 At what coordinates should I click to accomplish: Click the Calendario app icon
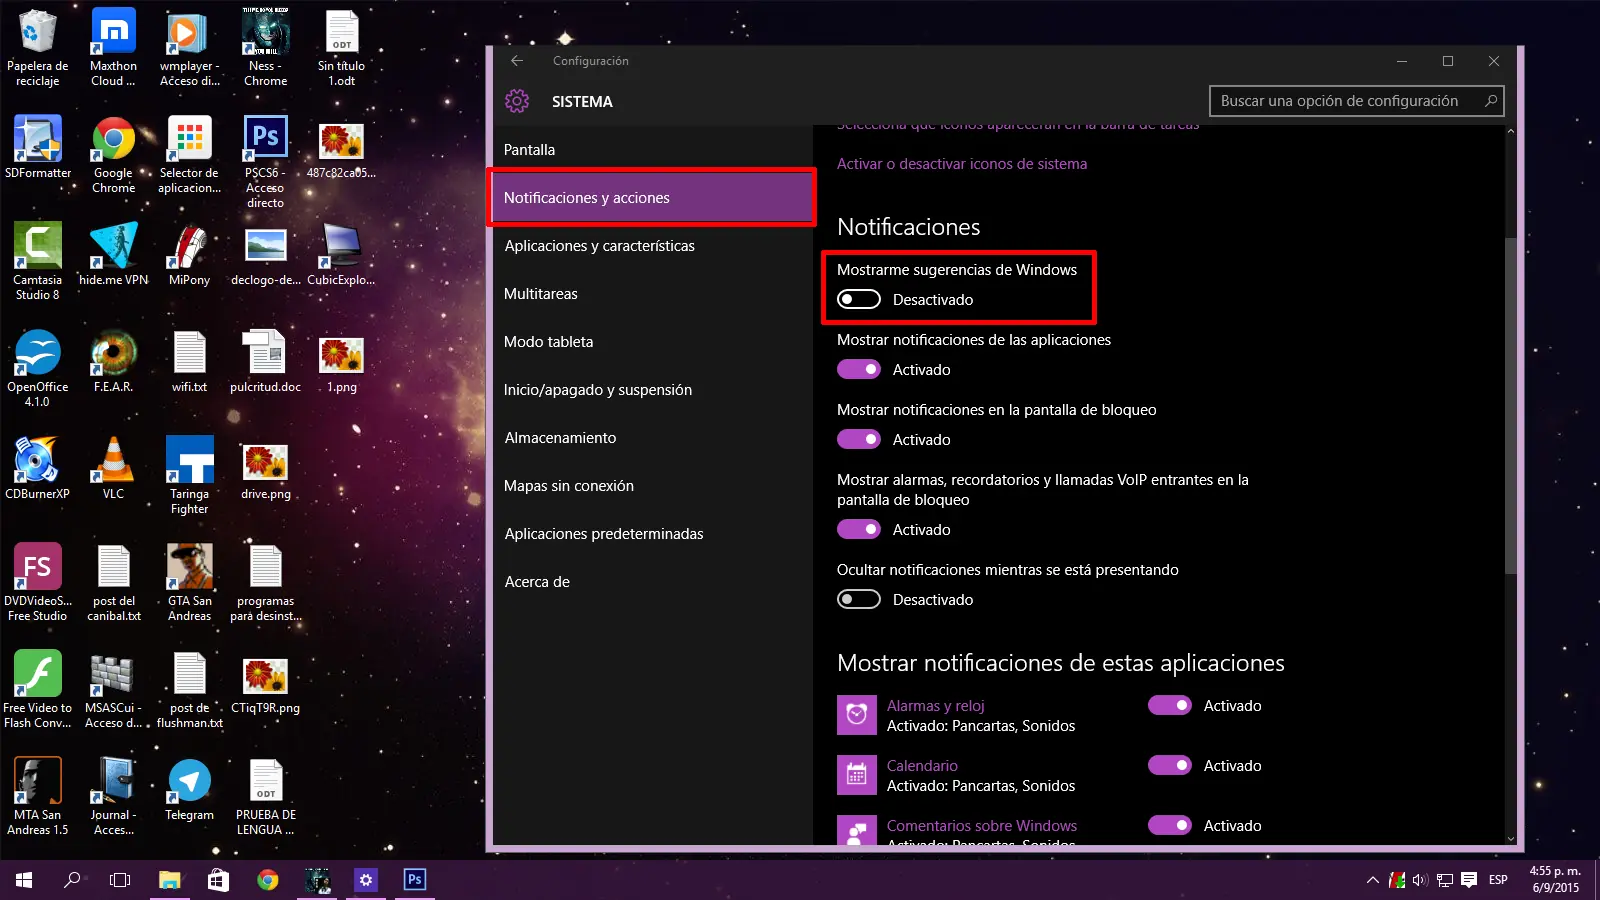pos(857,774)
